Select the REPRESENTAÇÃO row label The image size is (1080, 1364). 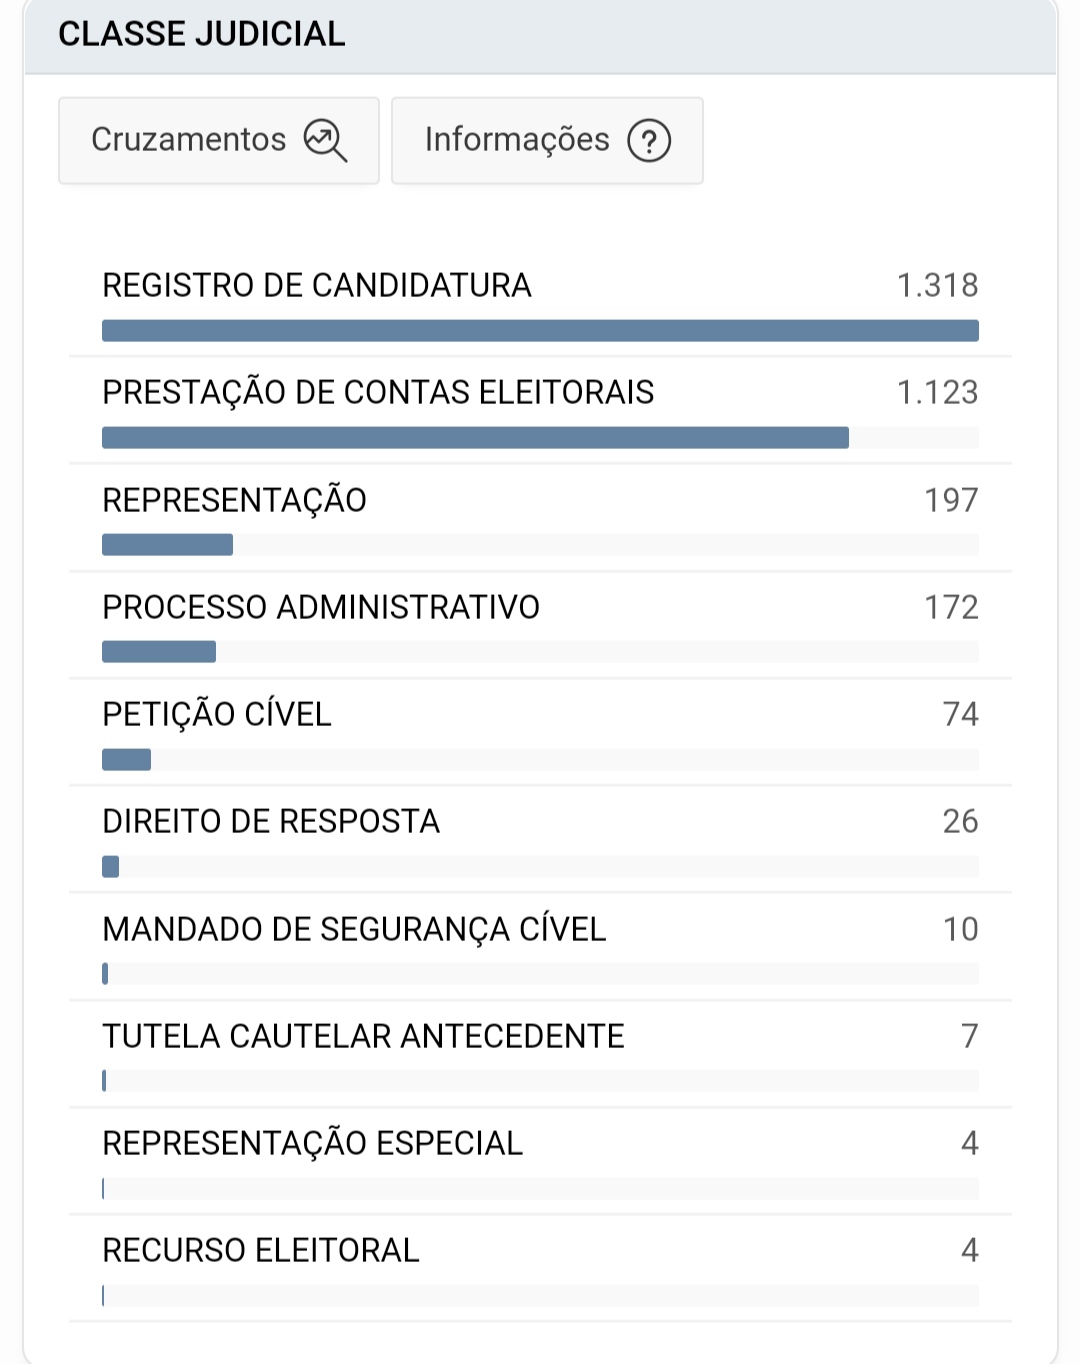pos(235,500)
